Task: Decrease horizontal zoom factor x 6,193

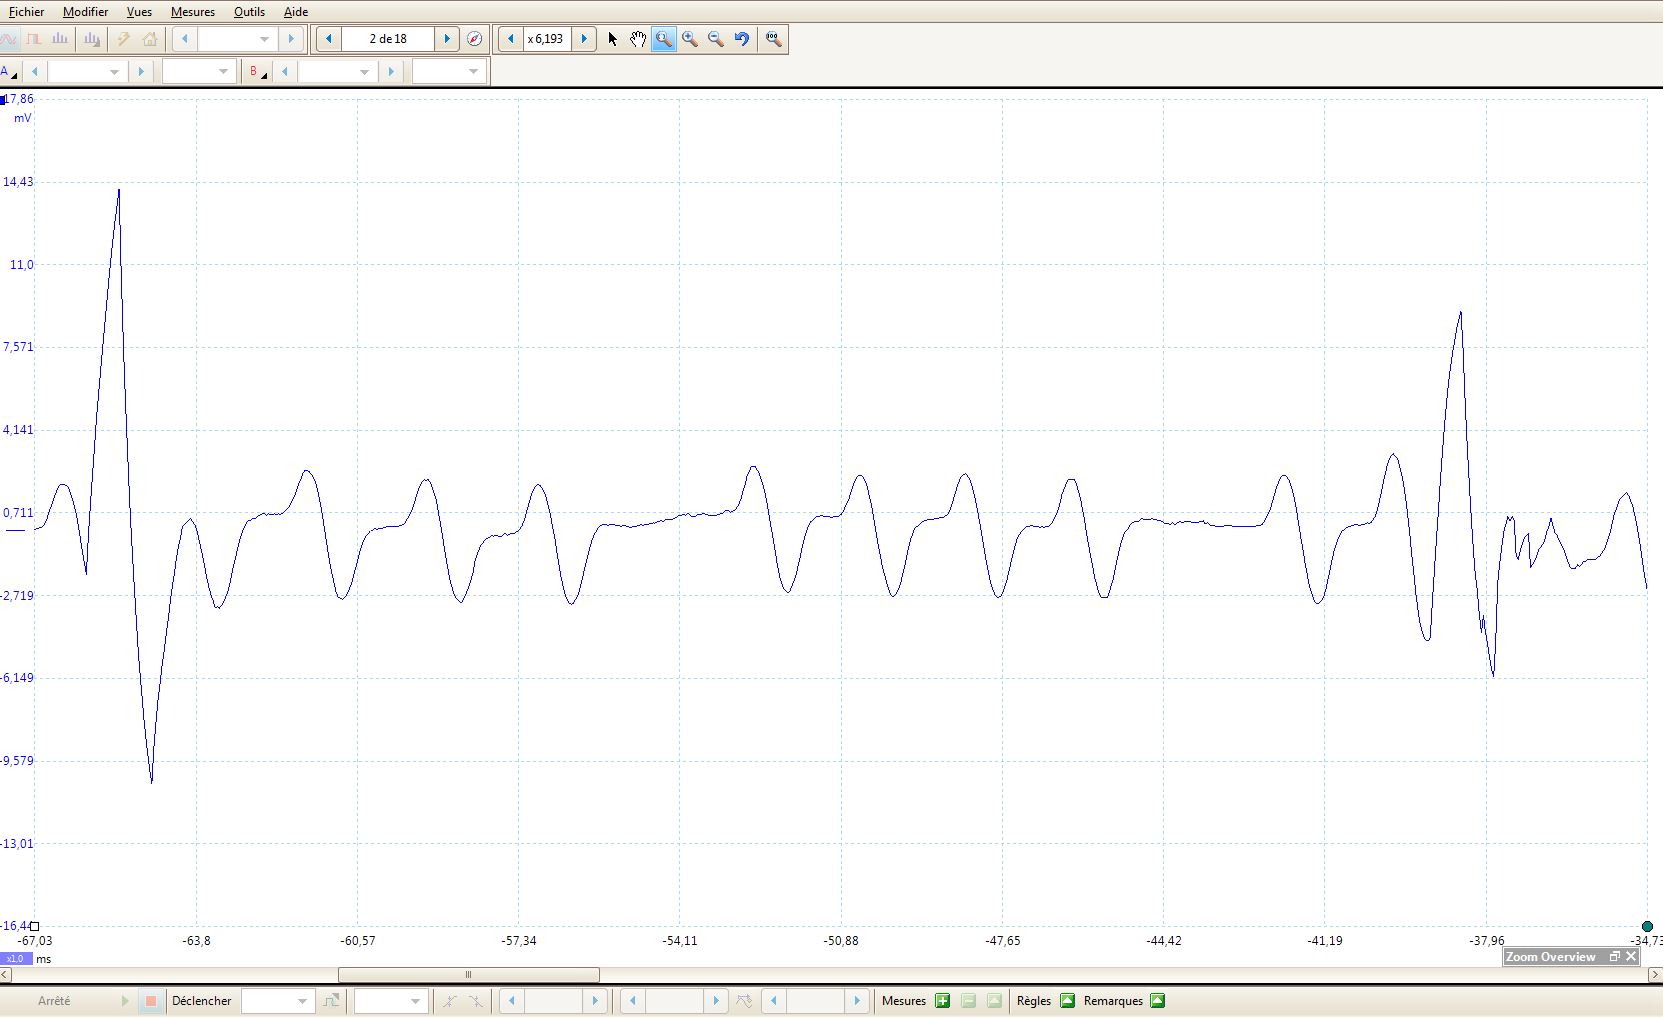Action: coord(511,39)
